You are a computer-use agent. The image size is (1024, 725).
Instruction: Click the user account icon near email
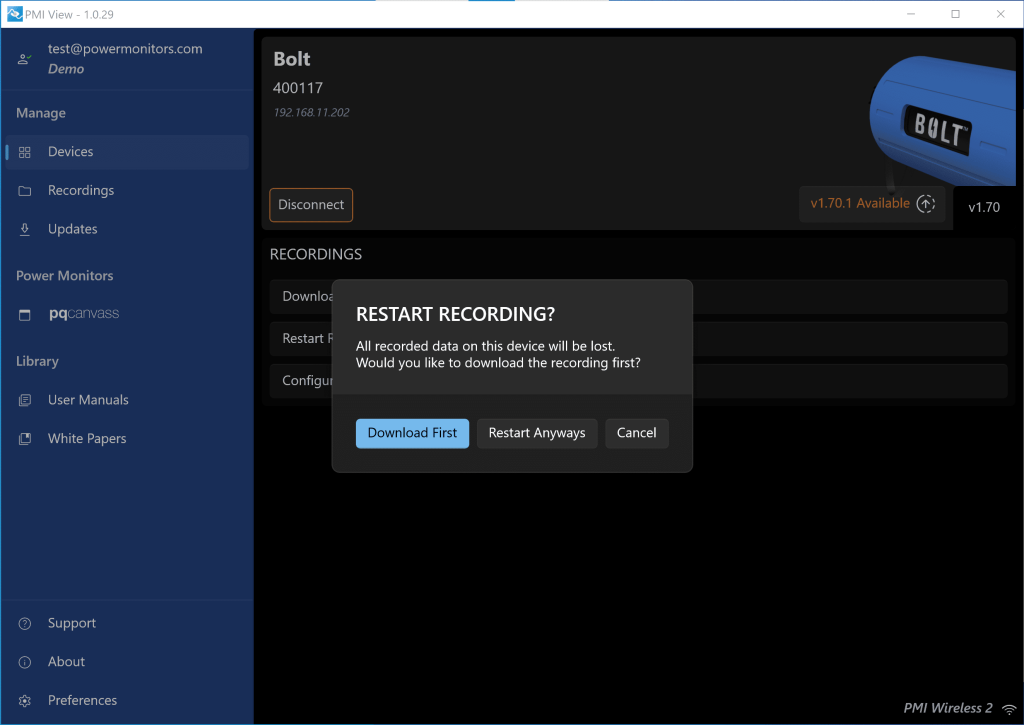tap(24, 59)
